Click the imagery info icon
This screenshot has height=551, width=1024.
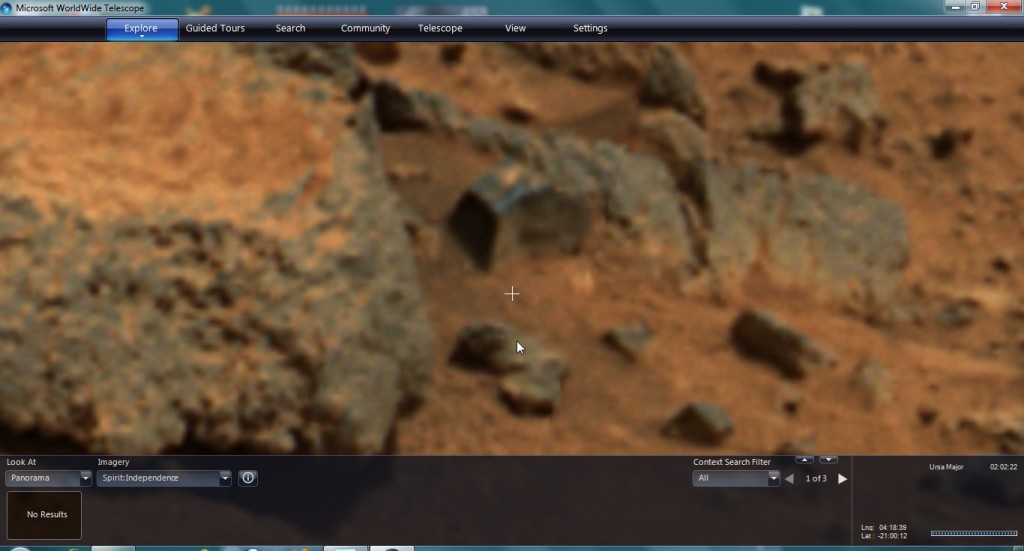(x=248, y=479)
